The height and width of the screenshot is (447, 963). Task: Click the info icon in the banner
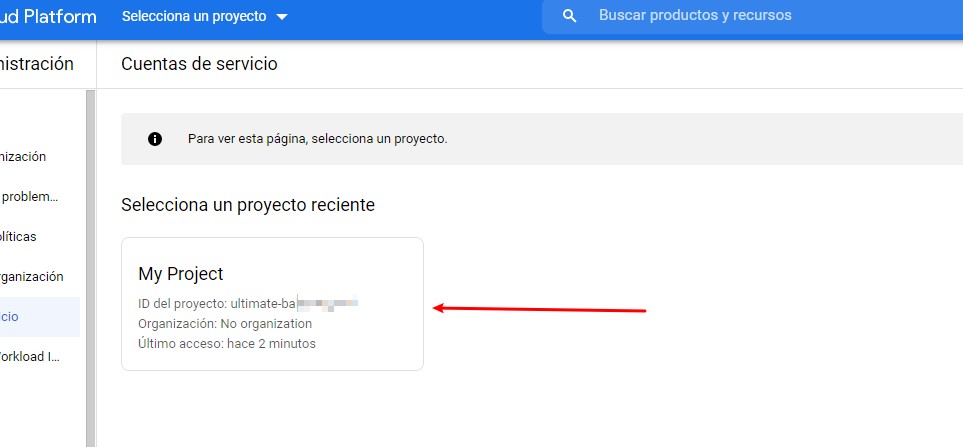[155, 139]
